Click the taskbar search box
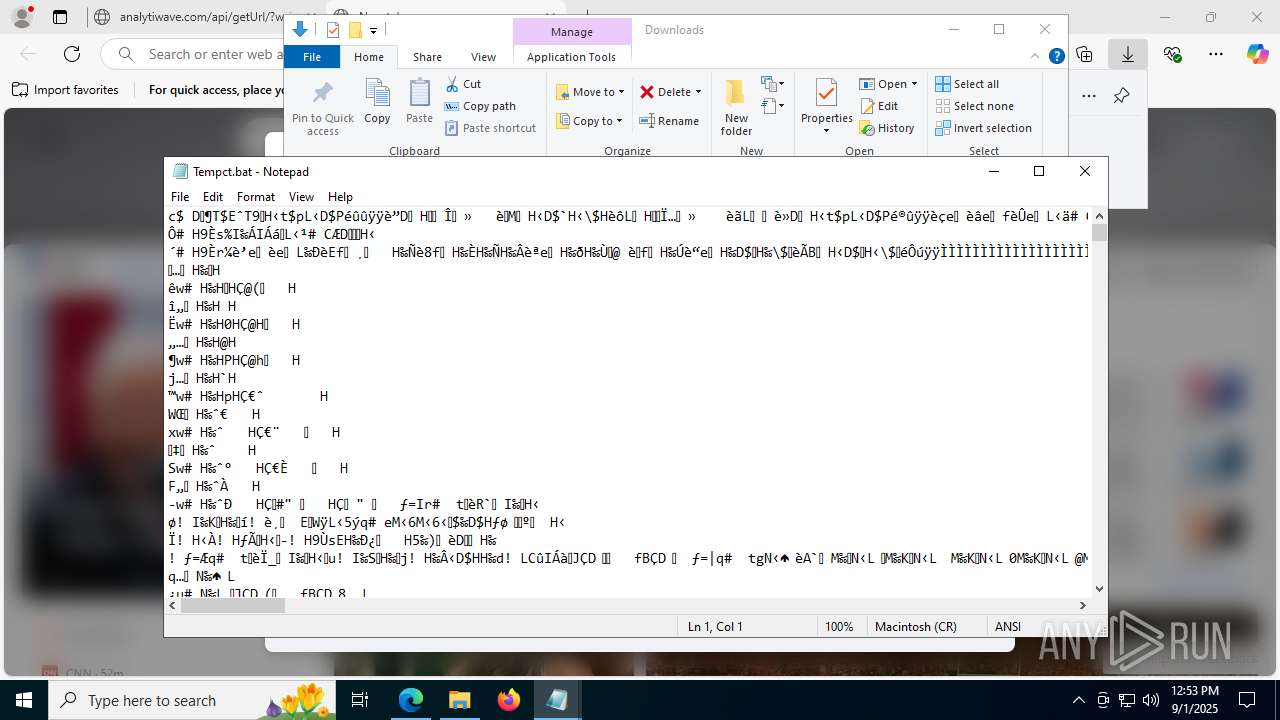 point(192,700)
